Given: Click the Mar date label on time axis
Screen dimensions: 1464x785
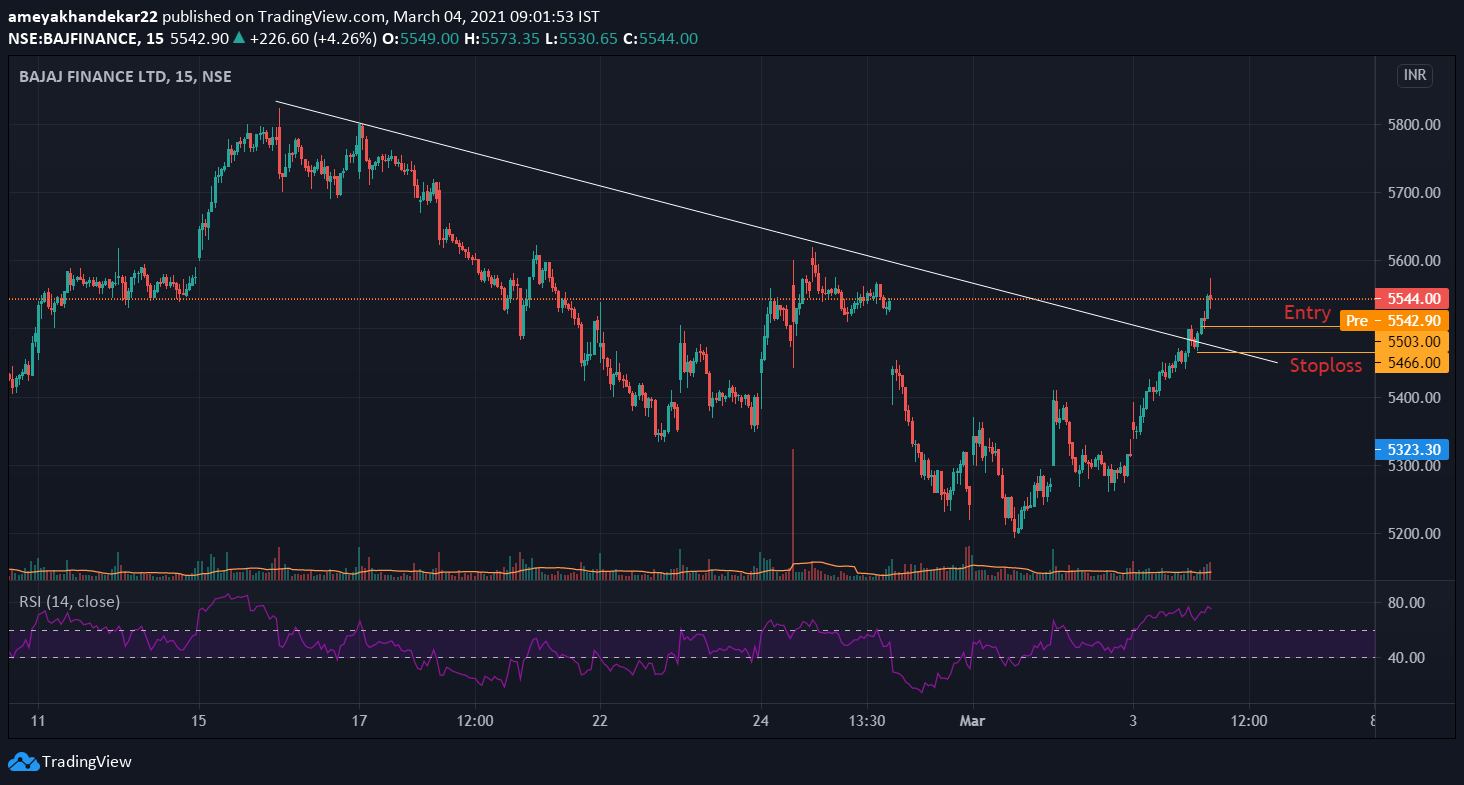Looking at the screenshot, I should (x=973, y=721).
